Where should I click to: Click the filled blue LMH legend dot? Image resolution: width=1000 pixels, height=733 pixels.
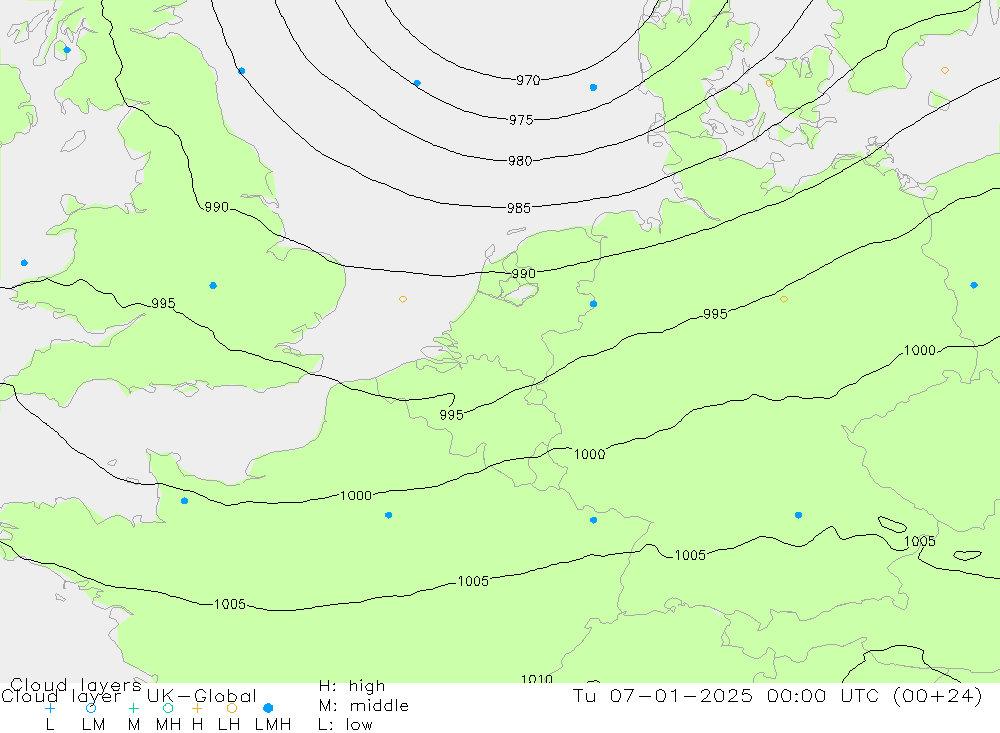(x=268, y=708)
